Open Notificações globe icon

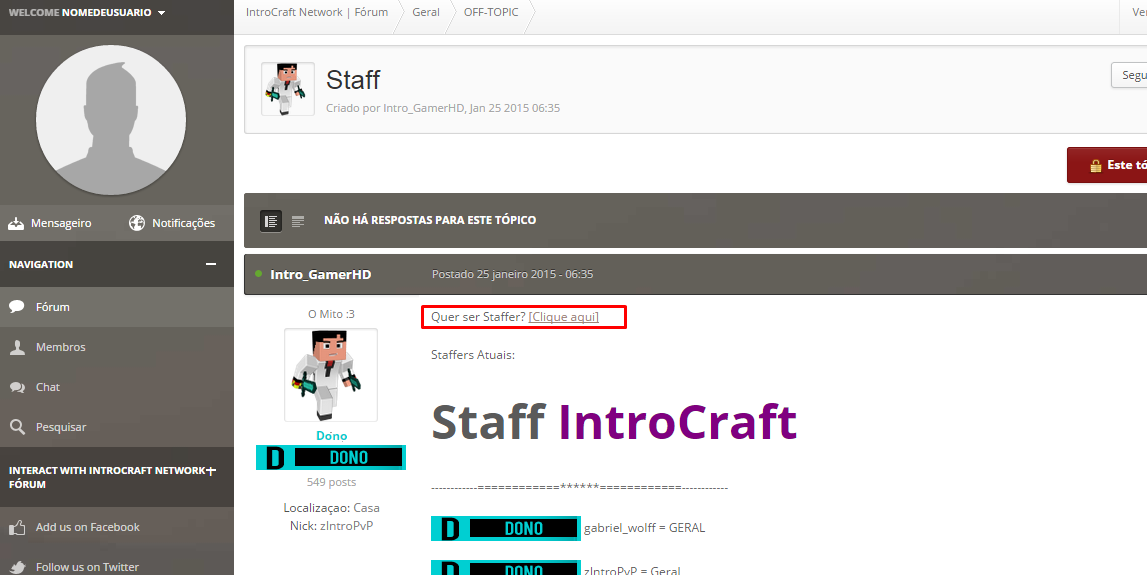click(x=137, y=223)
